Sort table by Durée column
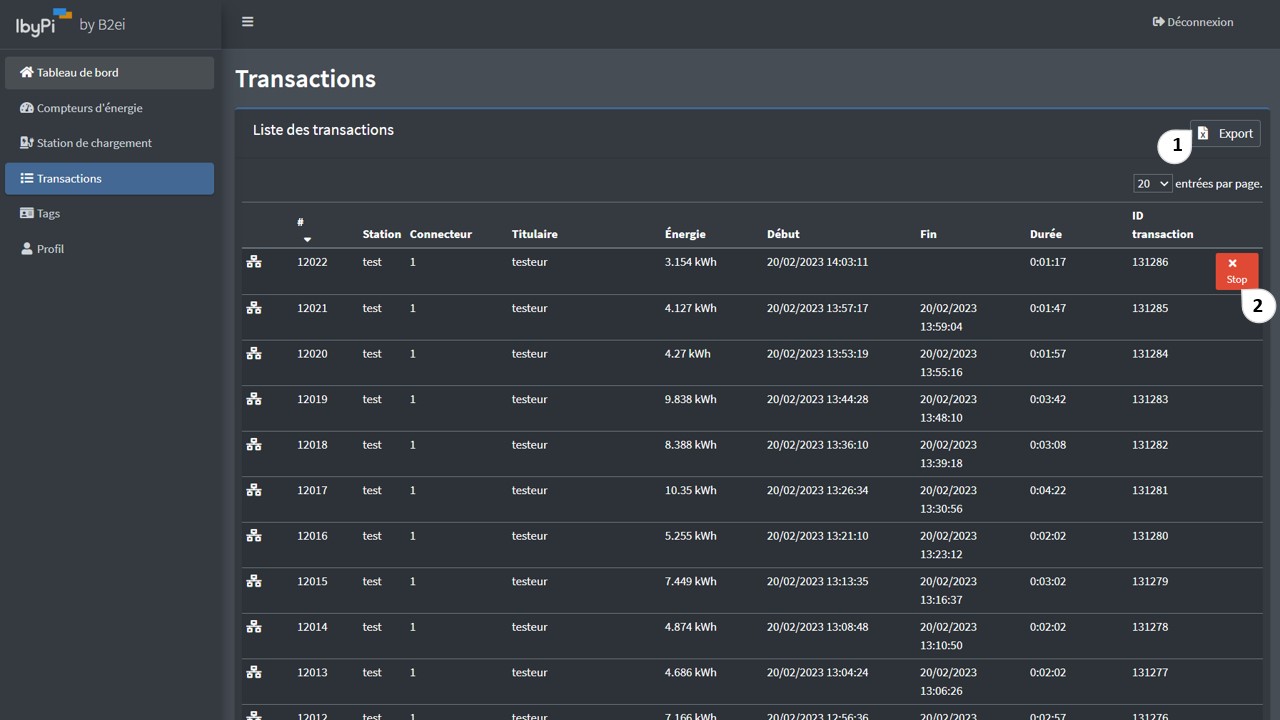Viewport: 1280px width, 720px height. coord(1046,234)
